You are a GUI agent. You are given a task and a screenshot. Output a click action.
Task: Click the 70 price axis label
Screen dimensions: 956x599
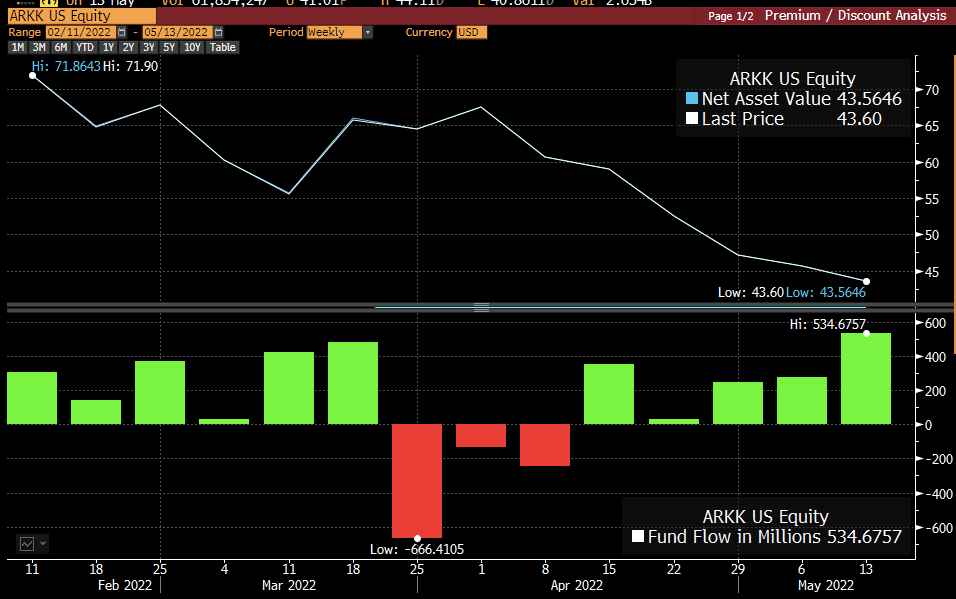pyautogui.click(x=932, y=90)
